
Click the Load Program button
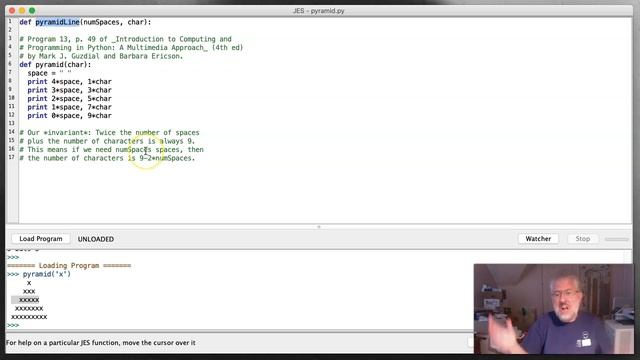click(41, 239)
